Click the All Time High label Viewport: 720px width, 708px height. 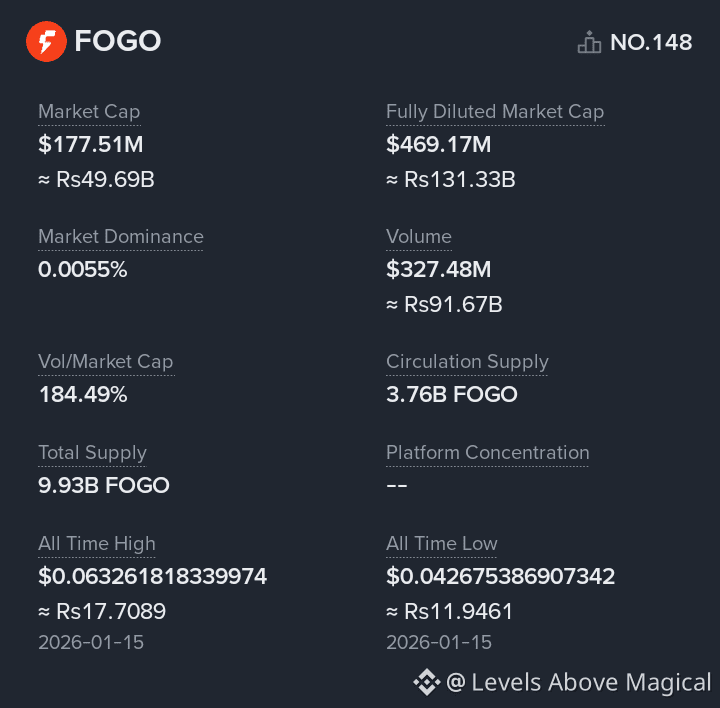[x=97, y=544]
